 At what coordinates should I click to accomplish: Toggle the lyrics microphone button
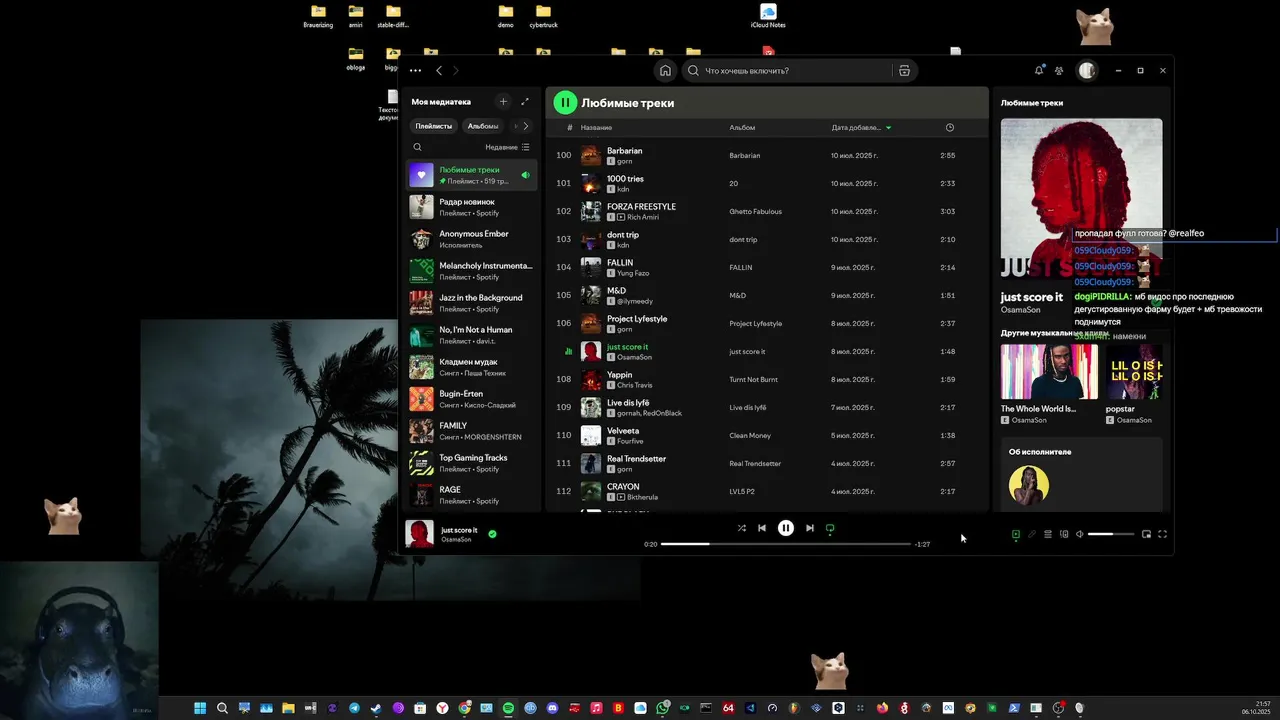[x=1032, y=534]
